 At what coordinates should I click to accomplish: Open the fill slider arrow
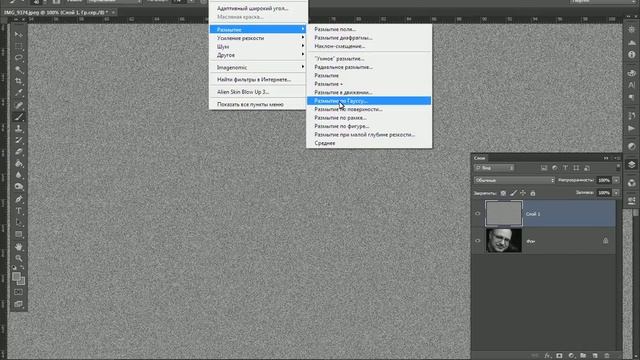[x=616, y=193]
